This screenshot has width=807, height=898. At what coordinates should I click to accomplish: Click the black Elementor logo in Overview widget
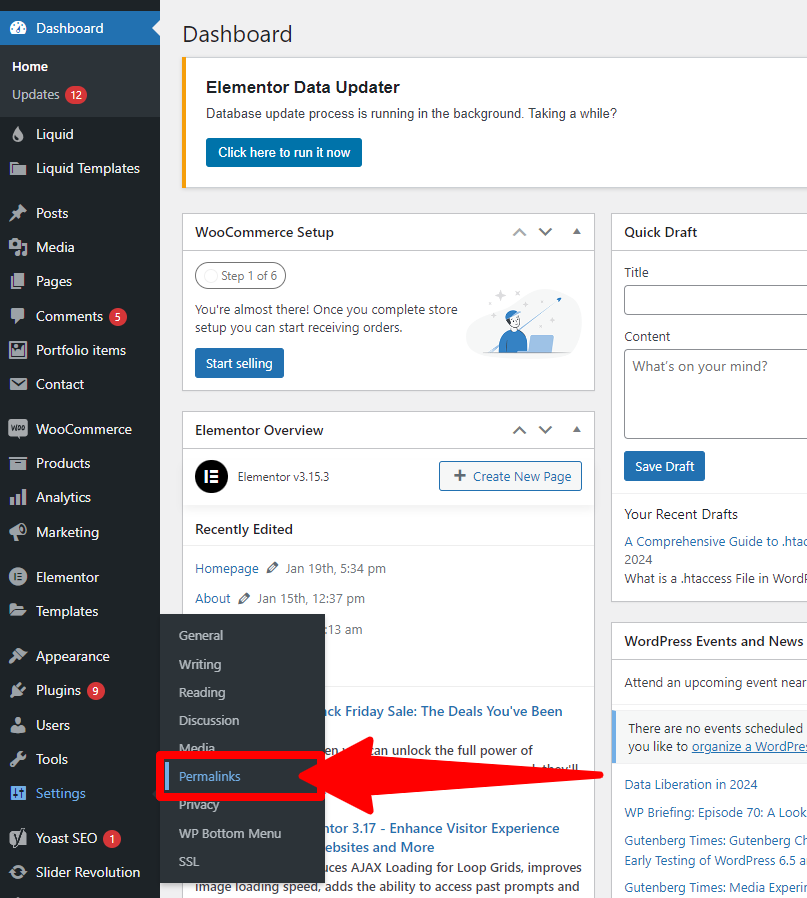pos(211,476)
